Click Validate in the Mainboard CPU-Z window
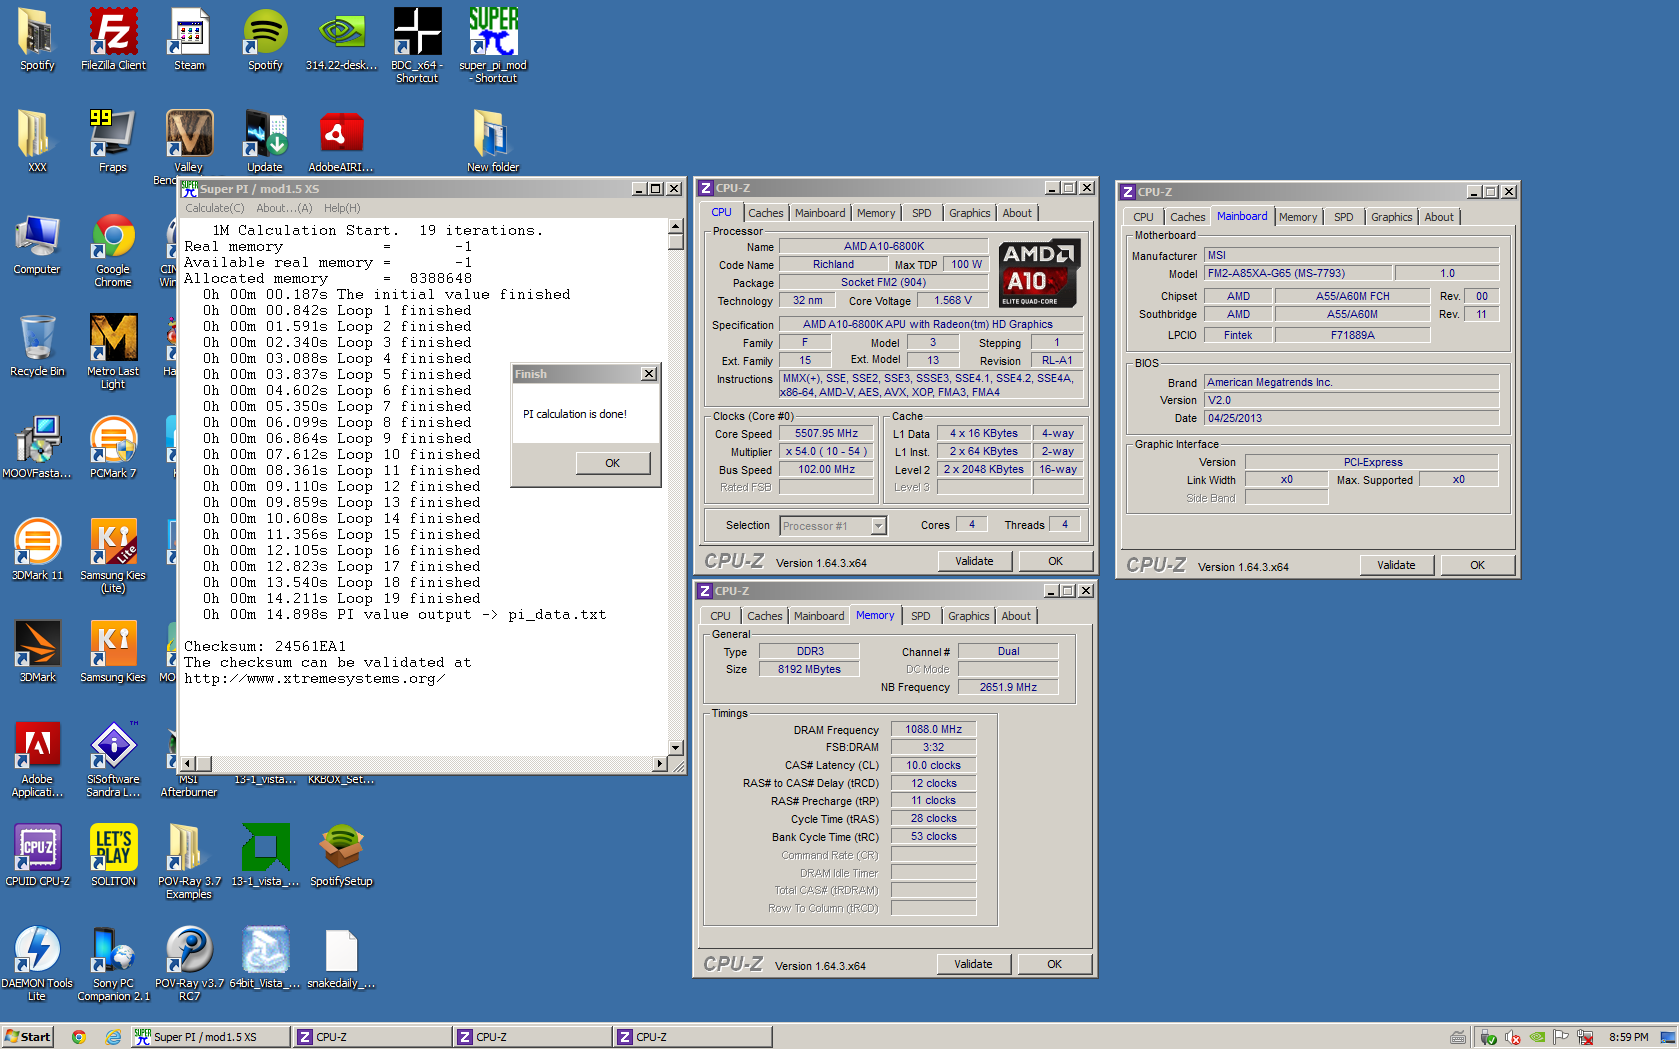Image resolution: width=1679 pixels, height=1049 pixels. tap(1396, 565)
